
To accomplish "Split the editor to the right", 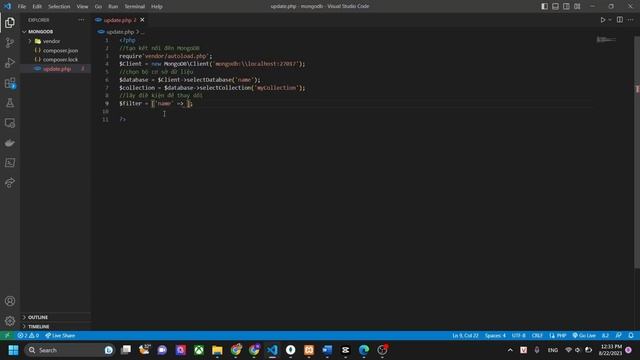I will [x=620, y=20].
